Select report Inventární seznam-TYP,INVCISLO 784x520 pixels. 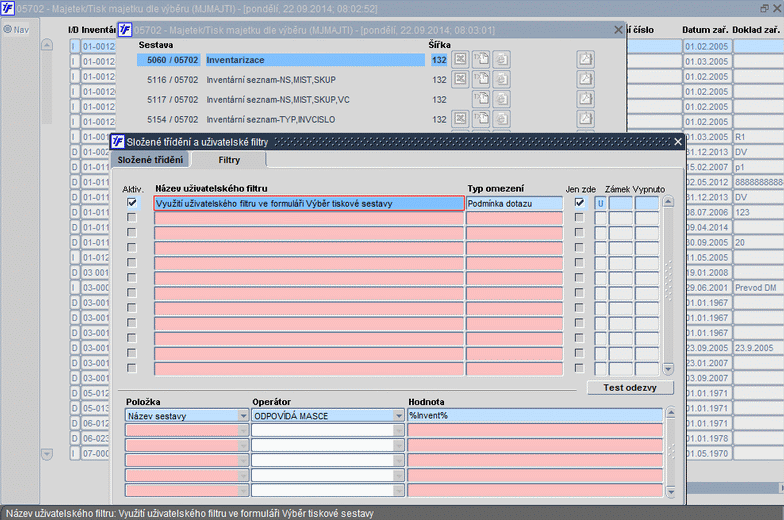(271, 120)
